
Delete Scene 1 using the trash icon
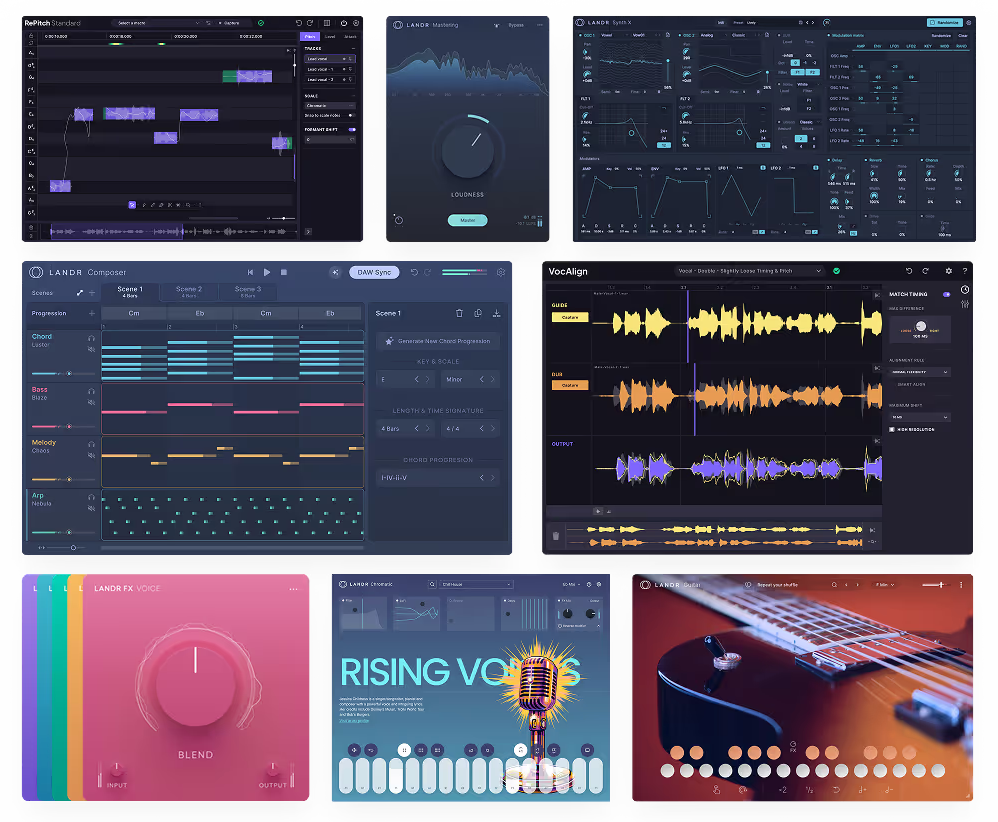pos(460,313)
